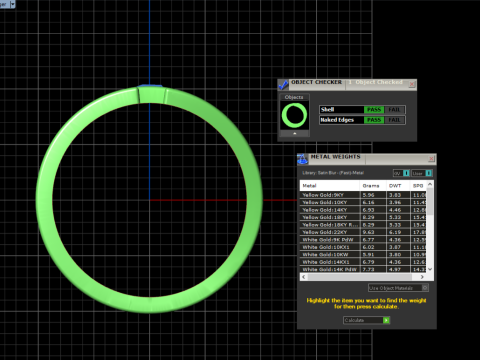Image resolution: width=480 pixels, height=360 pixels.
Task: Click the SPG column header
Action: [x=418, y=186]
